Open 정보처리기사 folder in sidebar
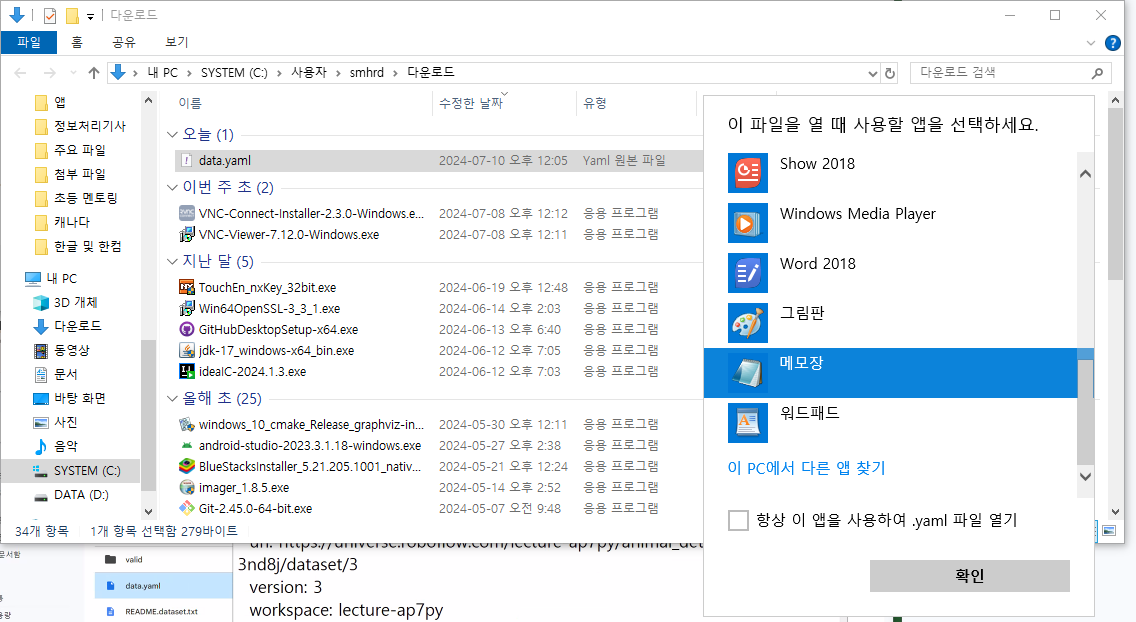The image size is (1136, 622). point(90,126)
